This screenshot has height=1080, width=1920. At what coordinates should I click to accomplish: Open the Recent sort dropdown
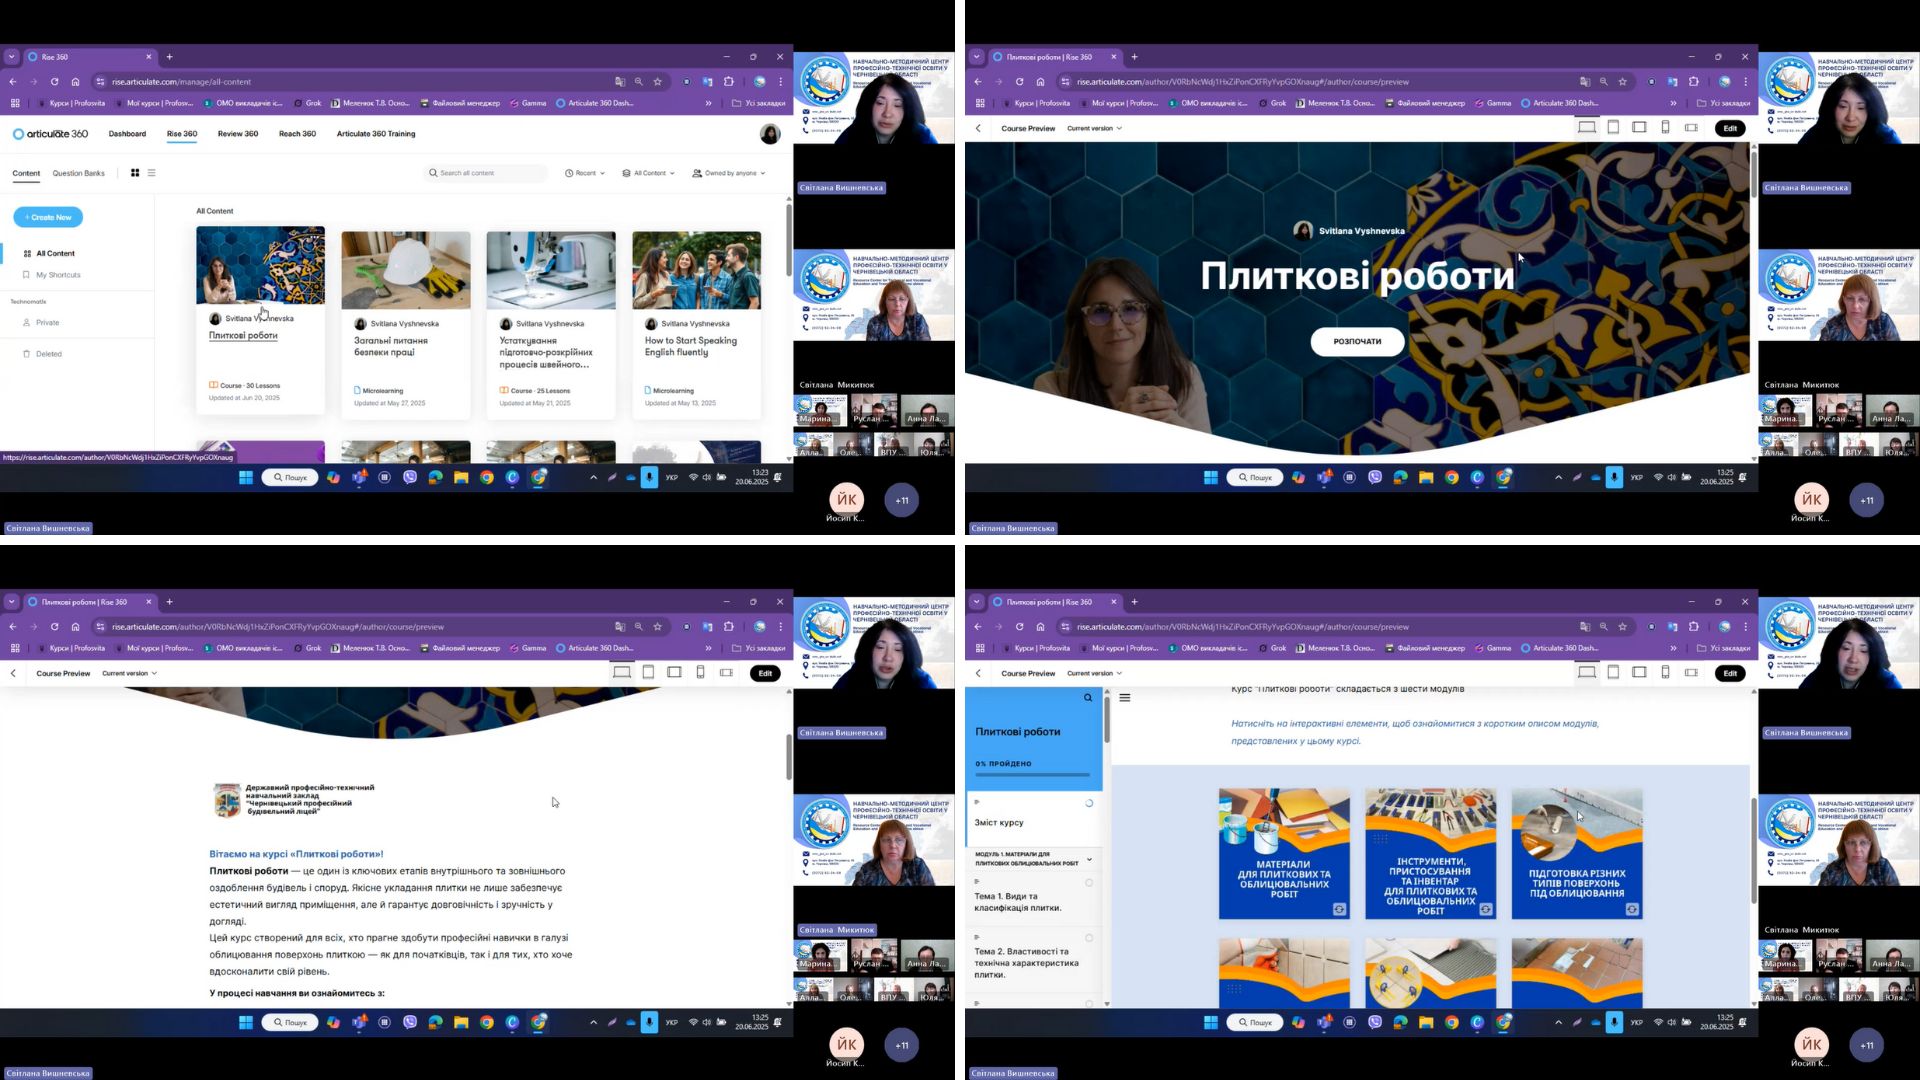coord(585,173)
